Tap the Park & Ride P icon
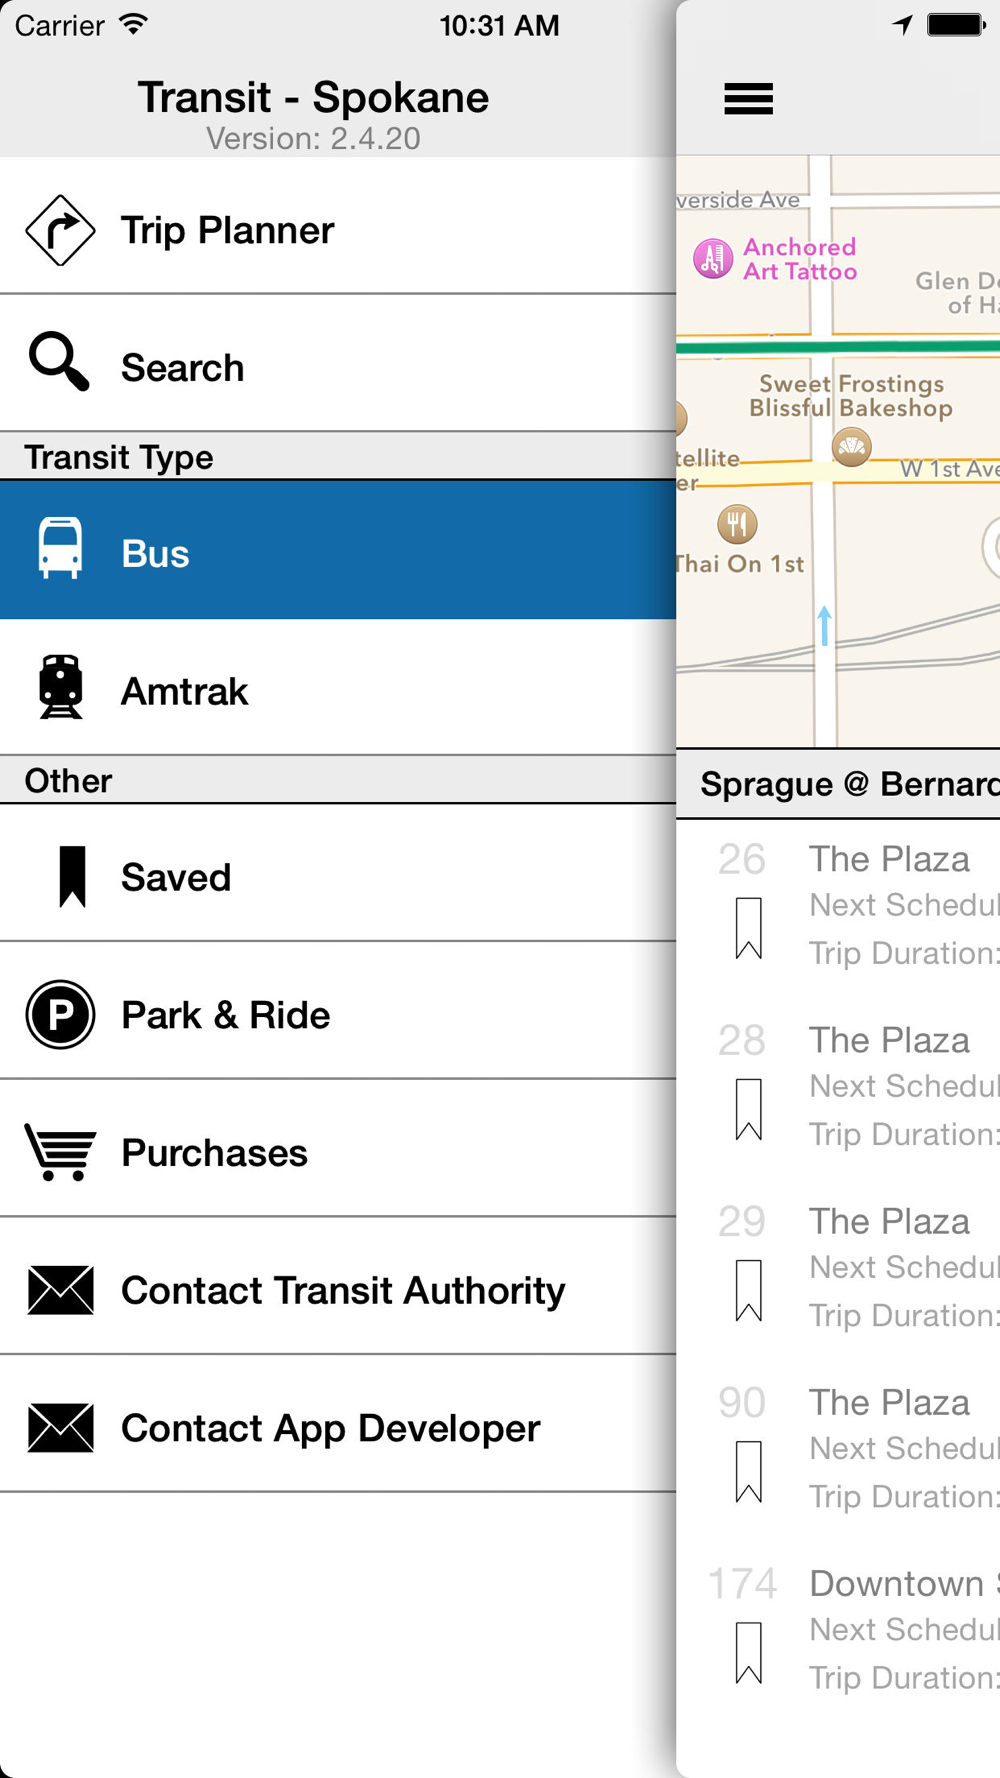 tap(60, 1014)
